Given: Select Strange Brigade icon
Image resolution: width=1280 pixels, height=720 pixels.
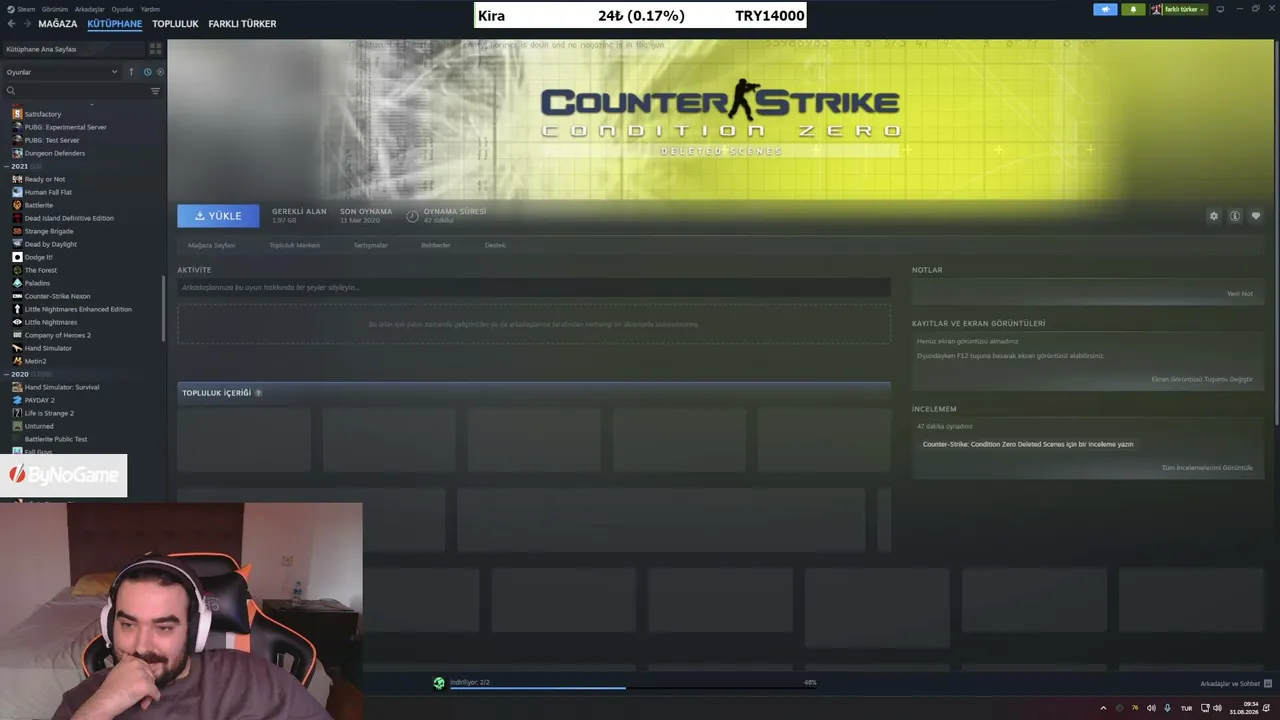Looking at the screenshot, I should (x=17, y=231).
